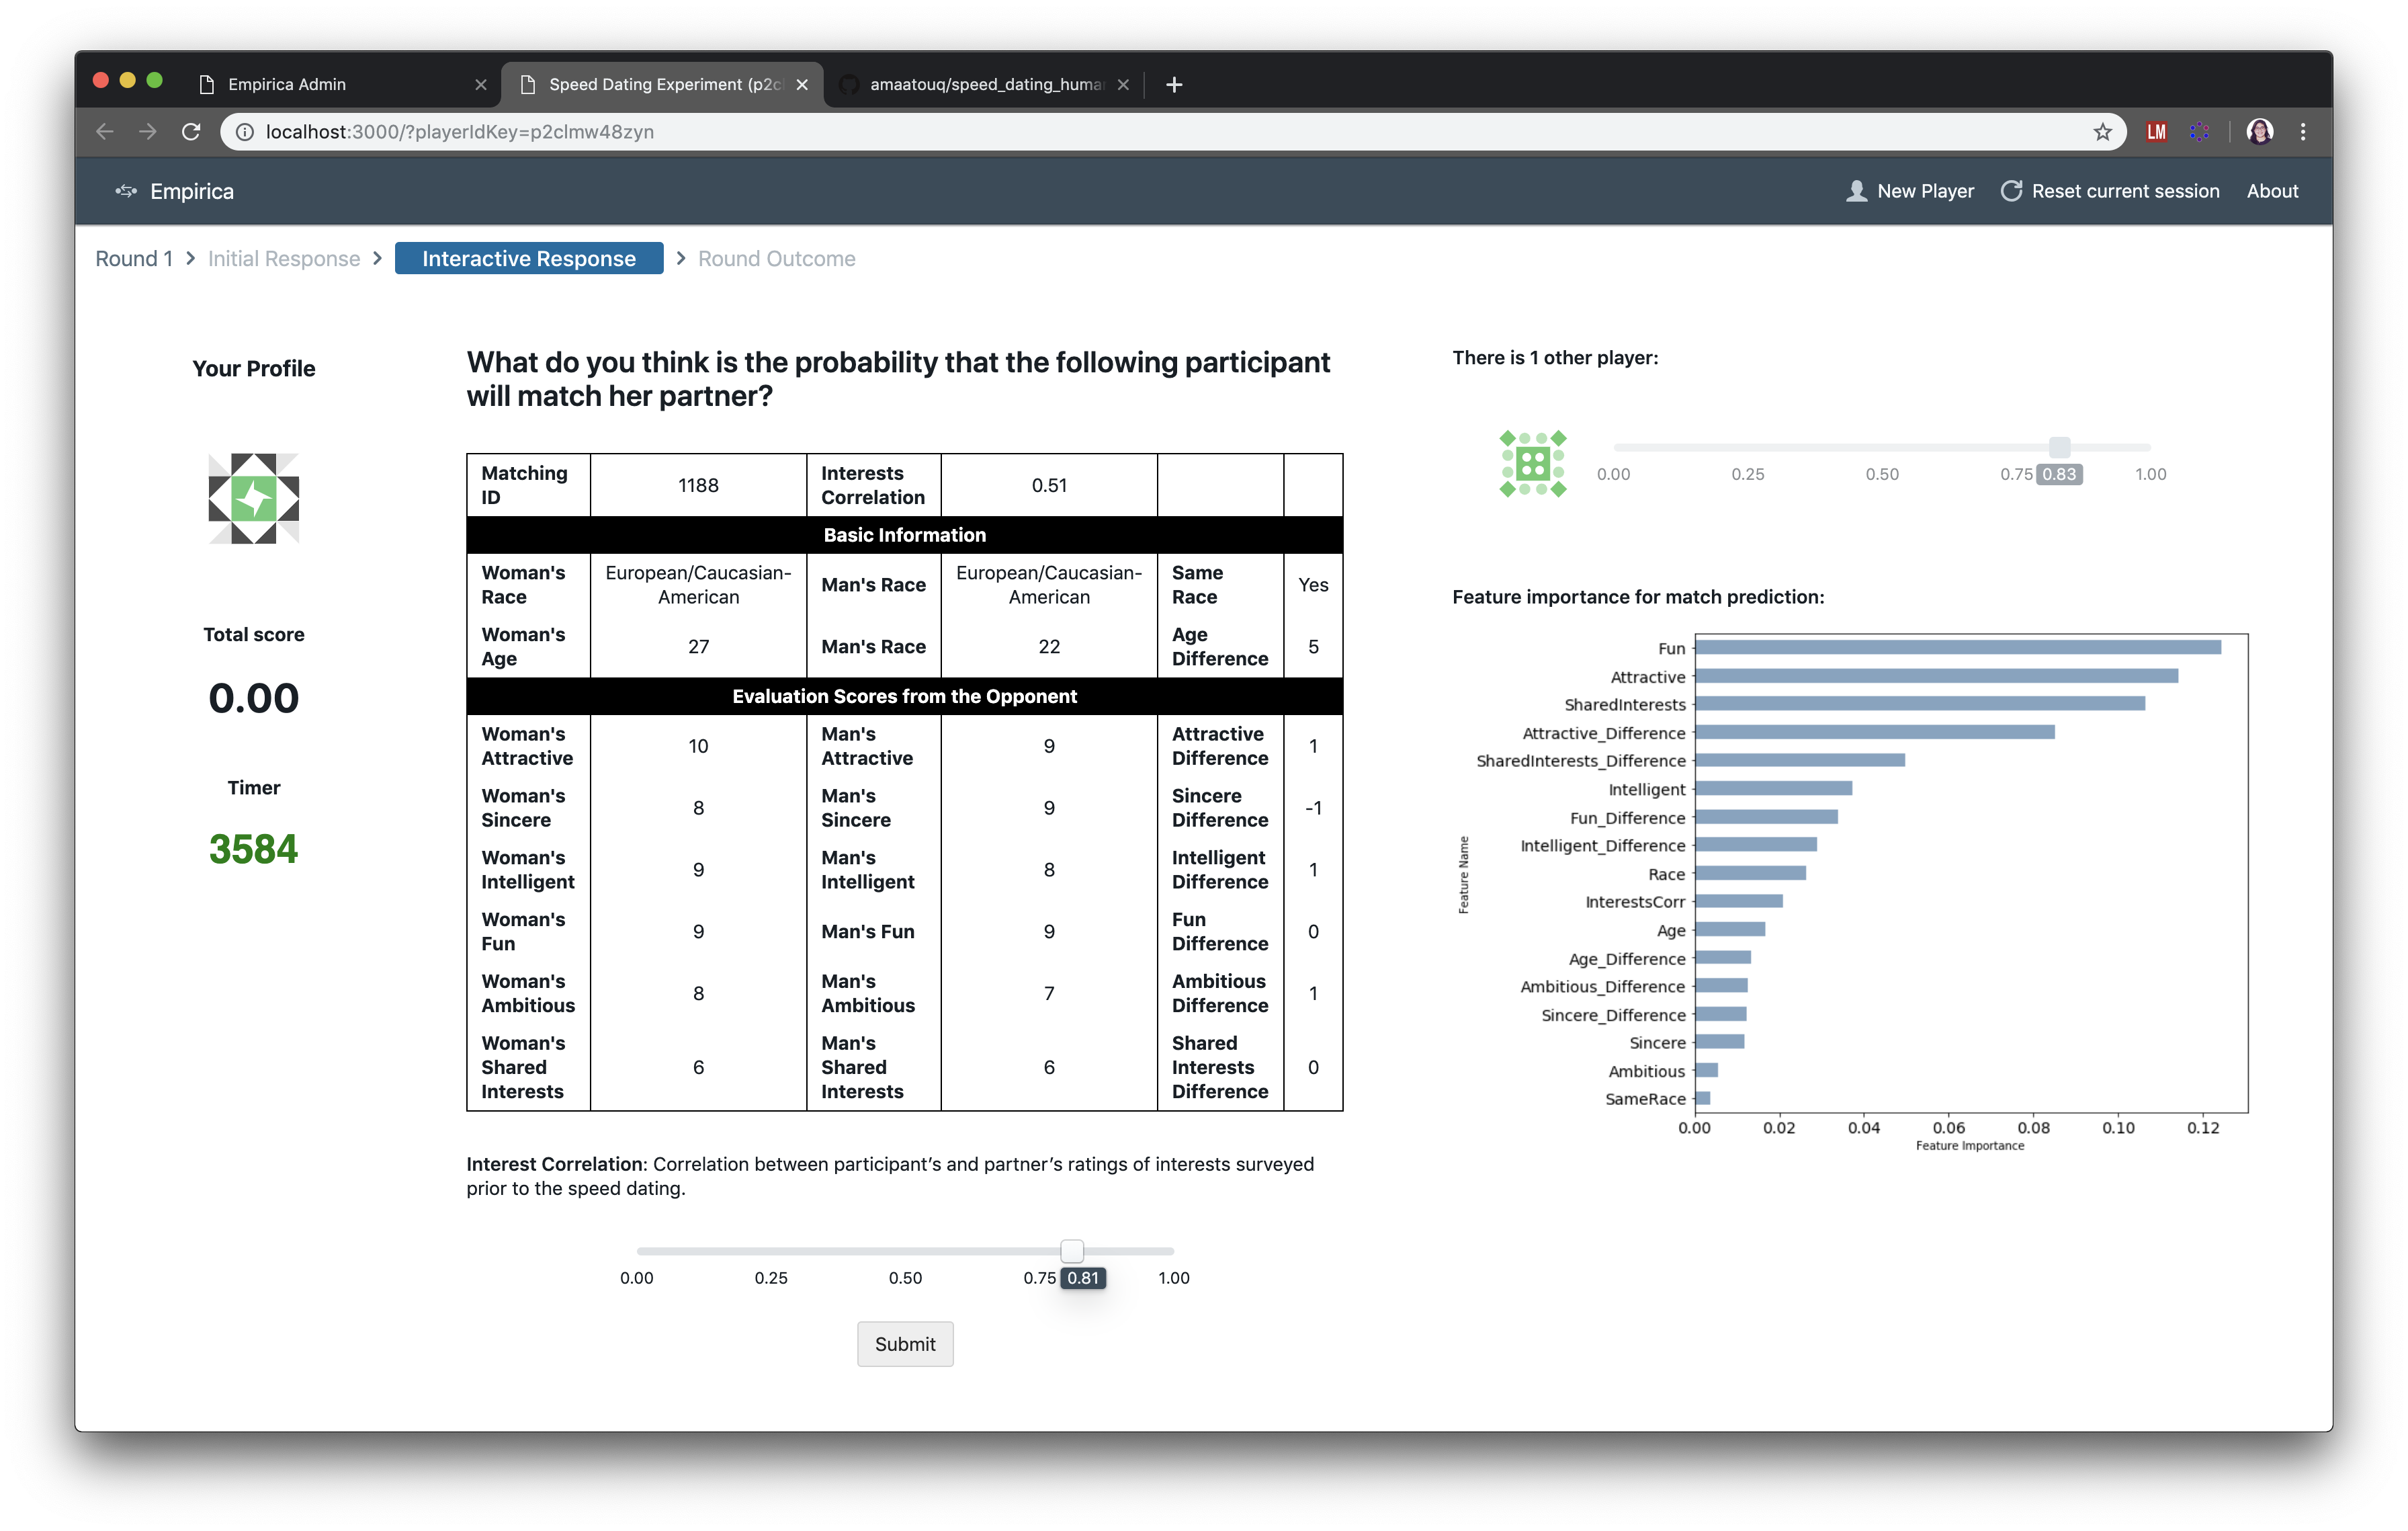Click the browser back arrow

[x=105, y=132]
